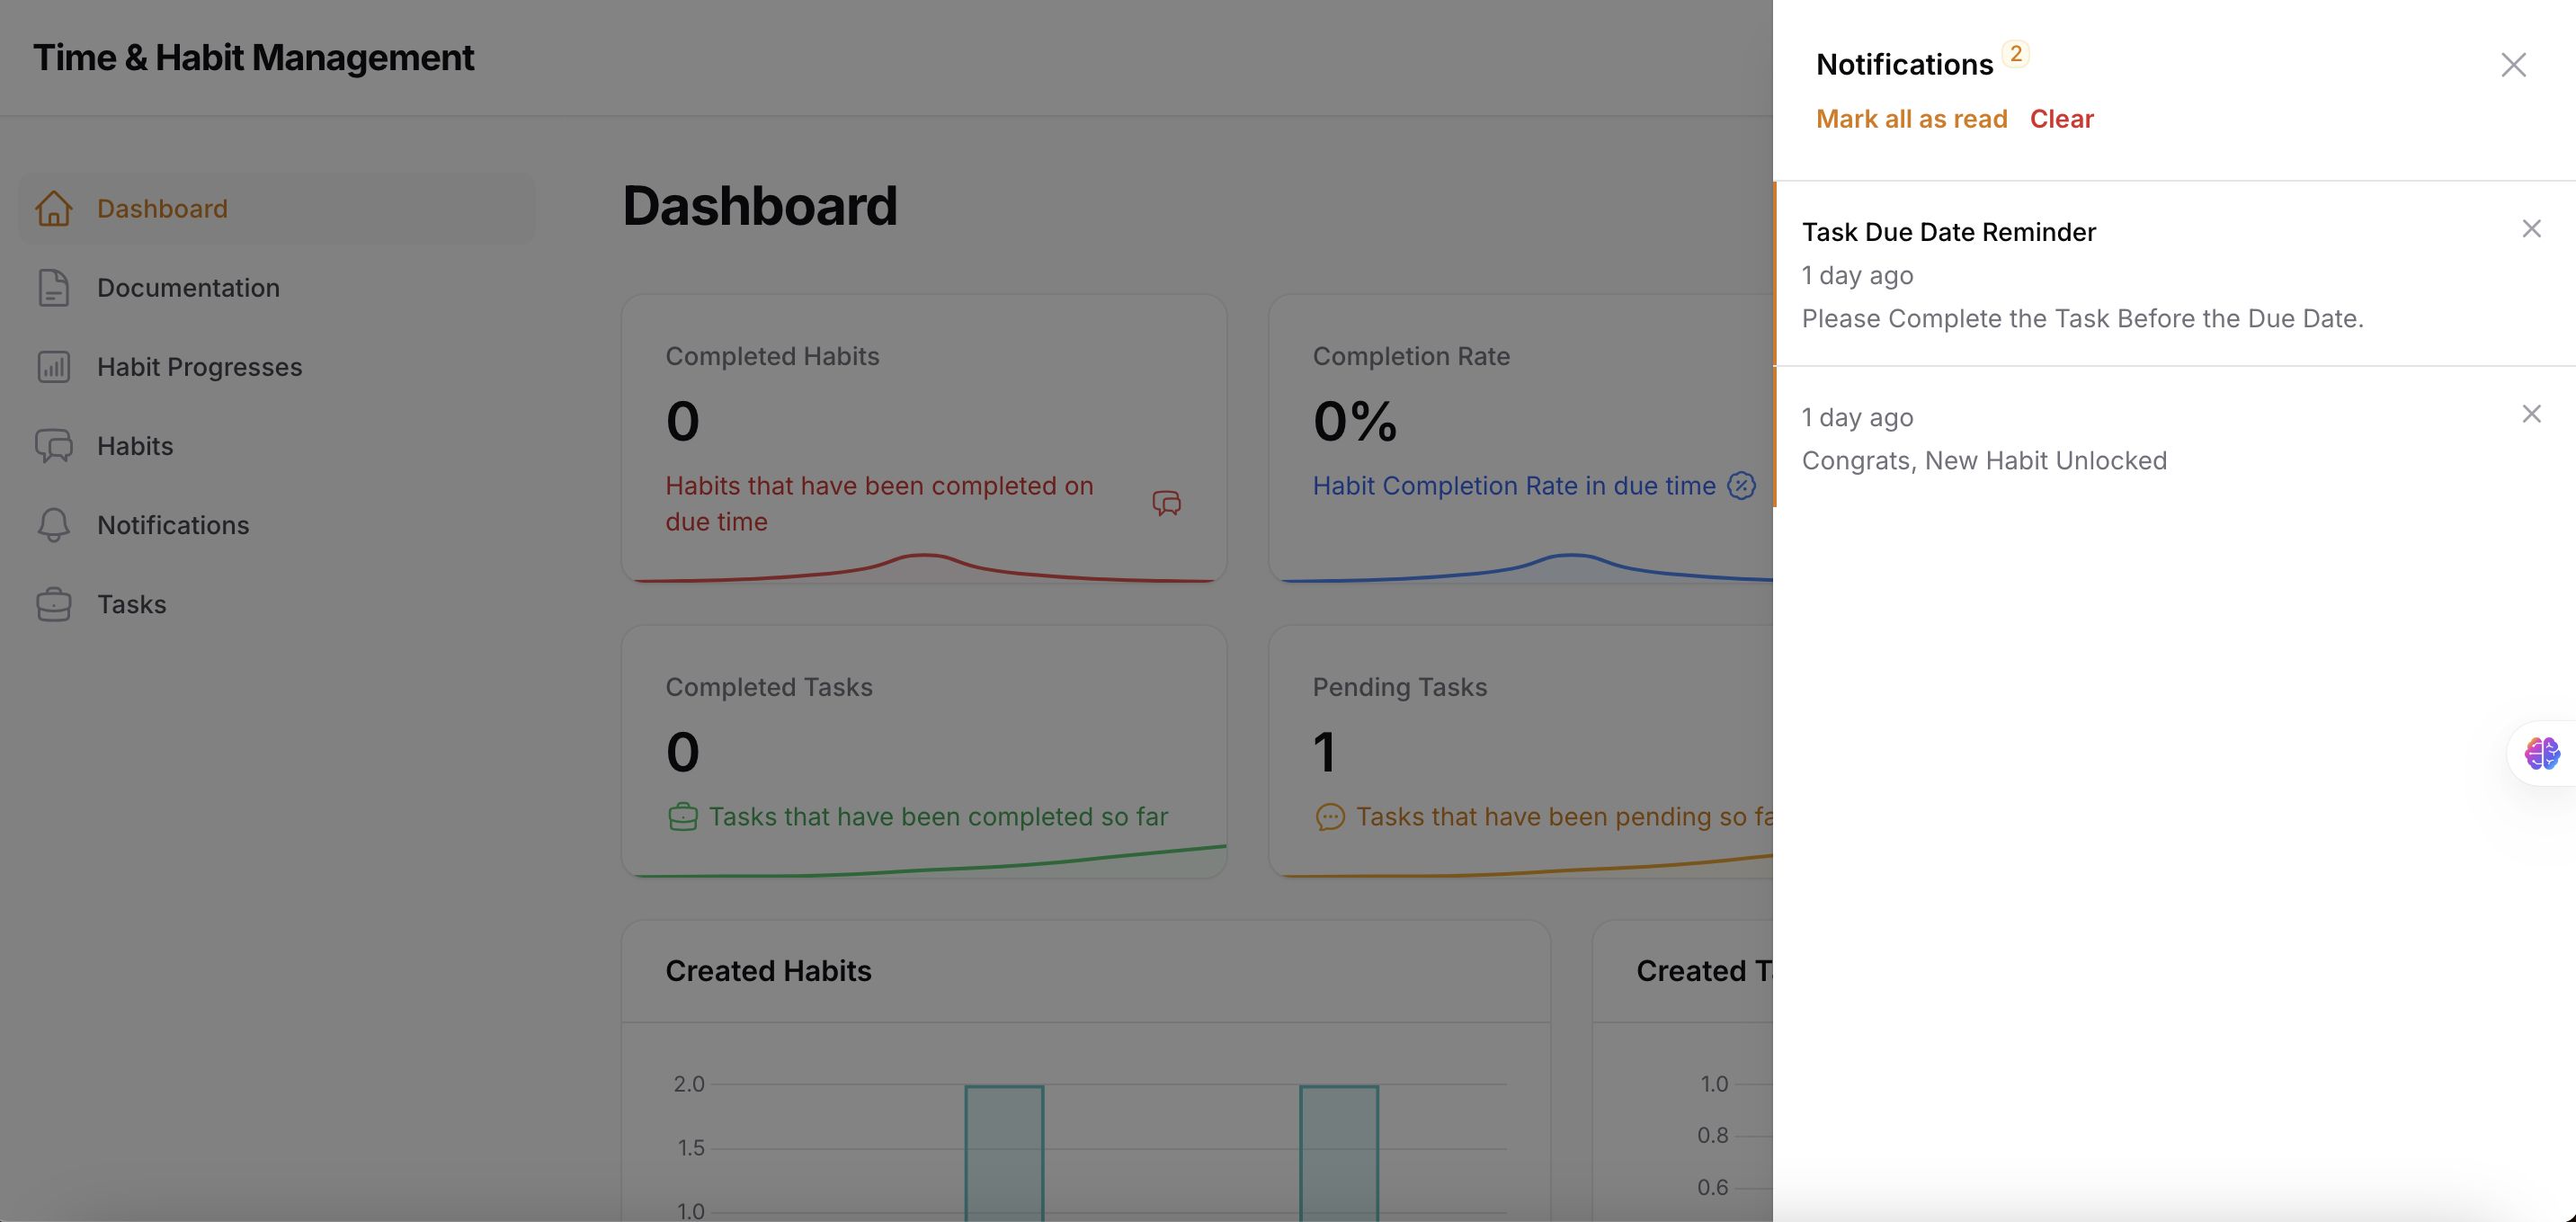Screen dimensions: 2576x1222
Task: Close the Notifications panel
Action: click(2513, 65)
